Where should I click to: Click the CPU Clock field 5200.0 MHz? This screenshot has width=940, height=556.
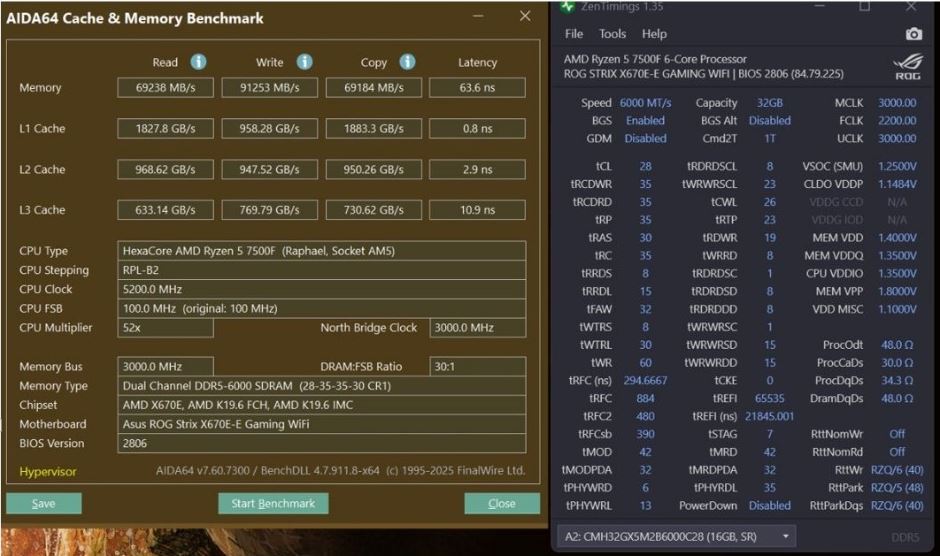(322, 289)
